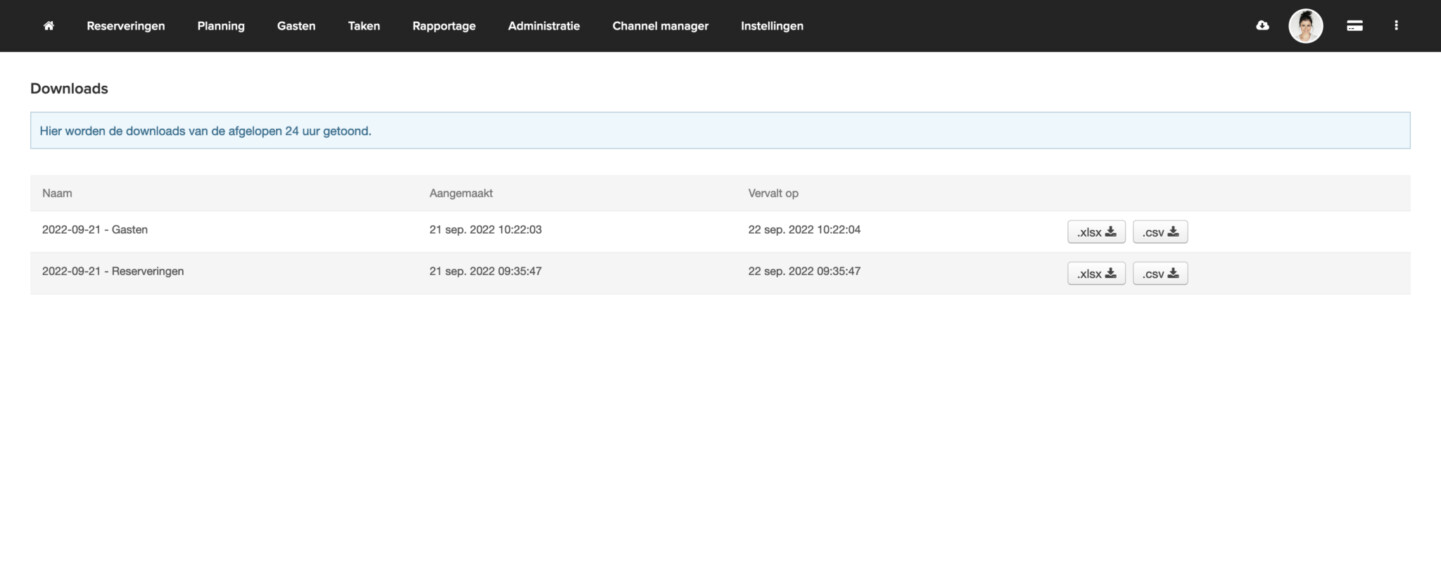Screen dimensions: 1441x563
Task: Download Reserveringen export as .csv
Action: pyautogui.click(x=1160, y=274)
